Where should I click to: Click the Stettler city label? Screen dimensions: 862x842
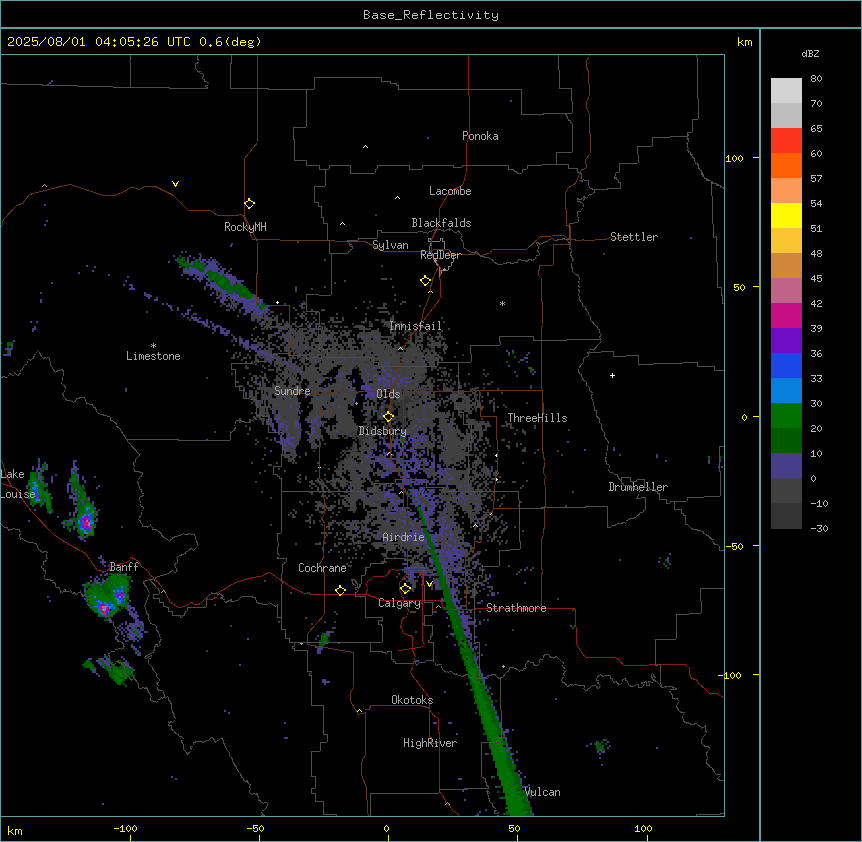click(x=634, y=237)
